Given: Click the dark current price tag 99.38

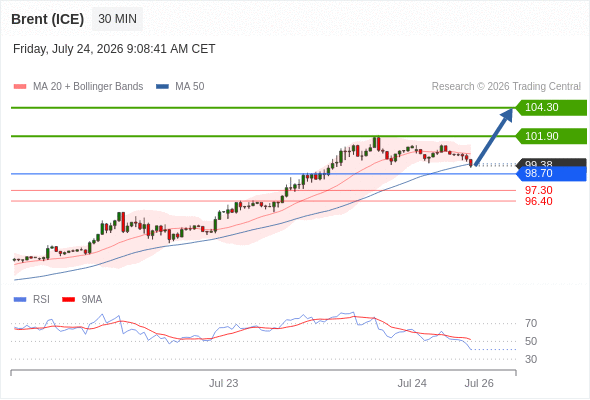Looking at the screenshot, I should pos(551,163).
